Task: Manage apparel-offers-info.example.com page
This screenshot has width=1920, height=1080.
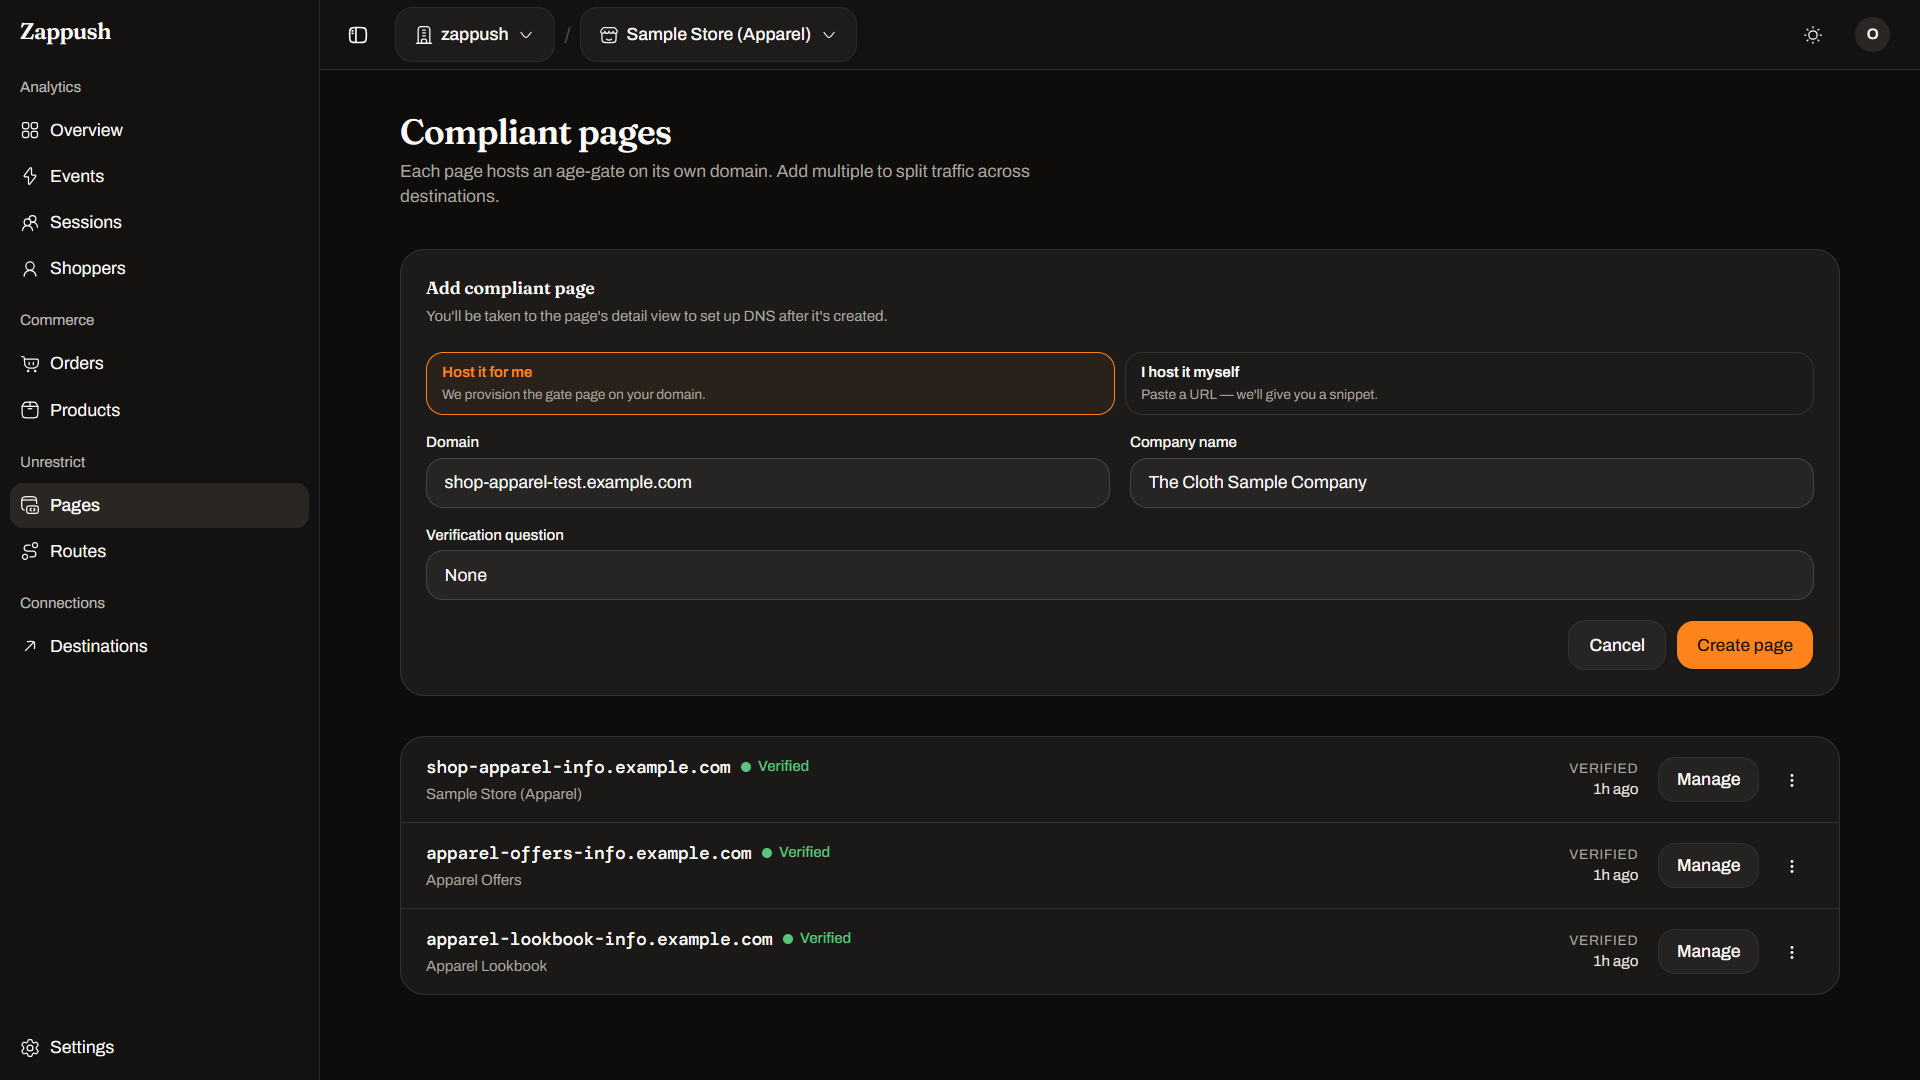Action: (x=1708, y=866)
